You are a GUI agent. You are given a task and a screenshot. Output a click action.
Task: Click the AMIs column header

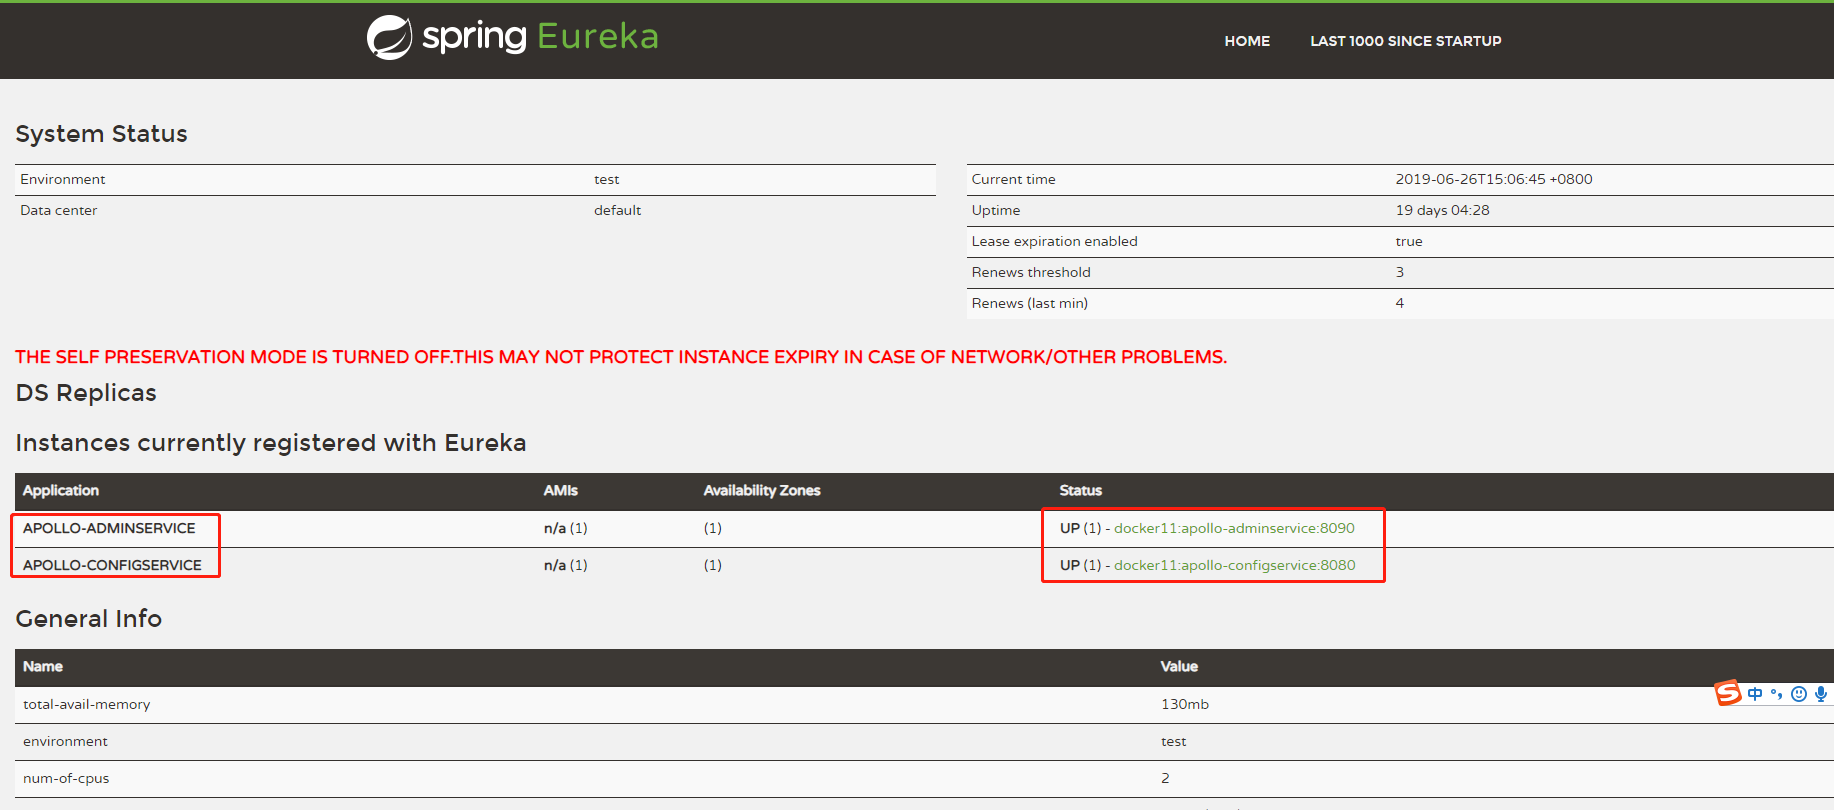(560, 490)
